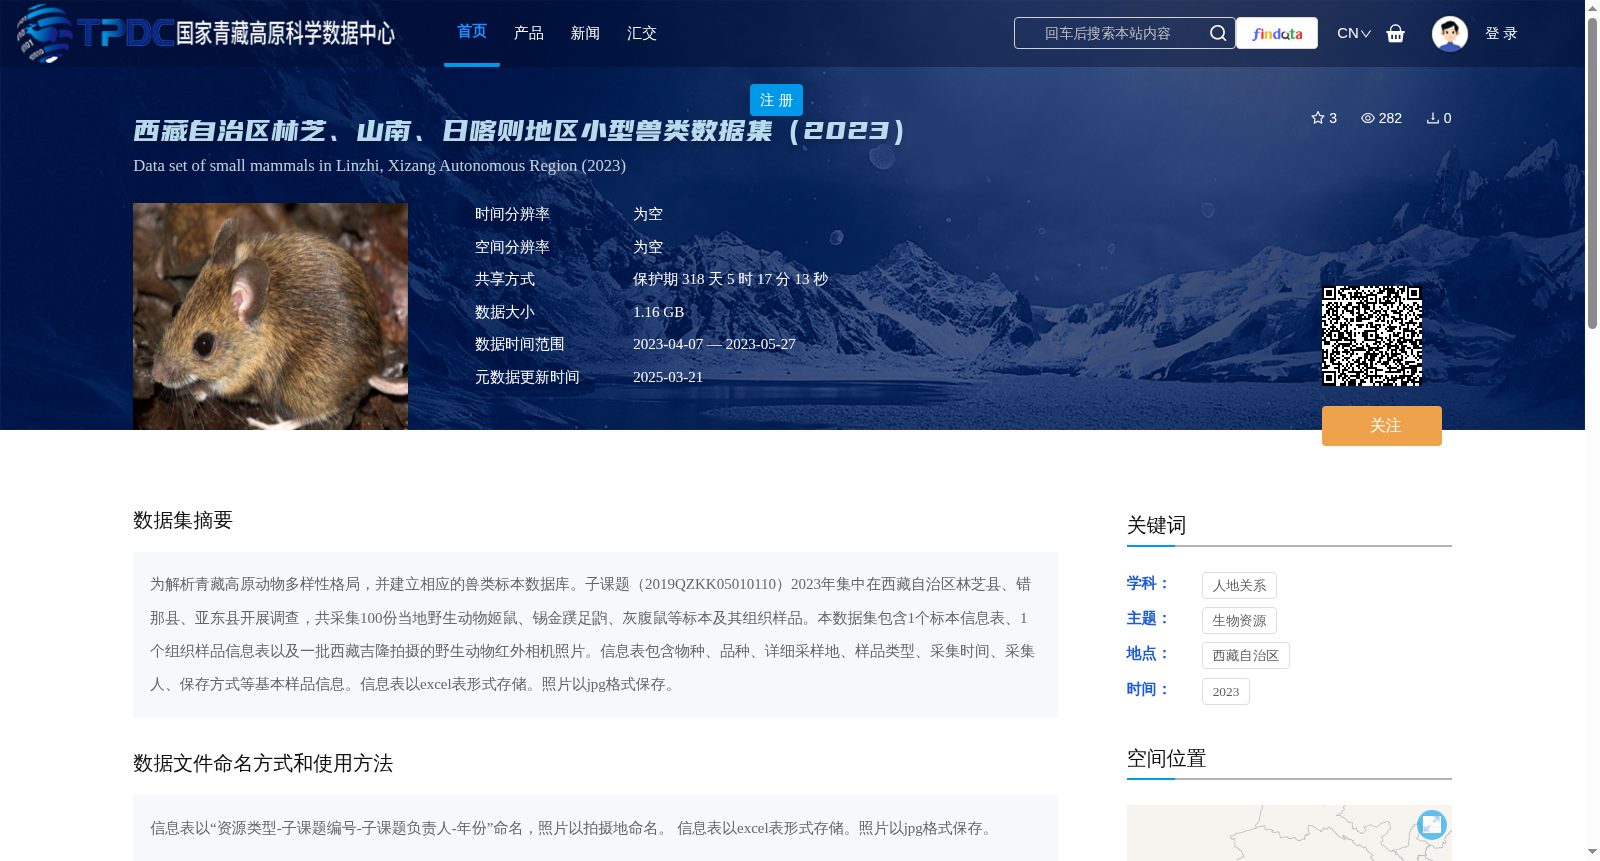Open the shopping basket icon
This screenshot has height=861, width=1600.
tap(1396, 33)
